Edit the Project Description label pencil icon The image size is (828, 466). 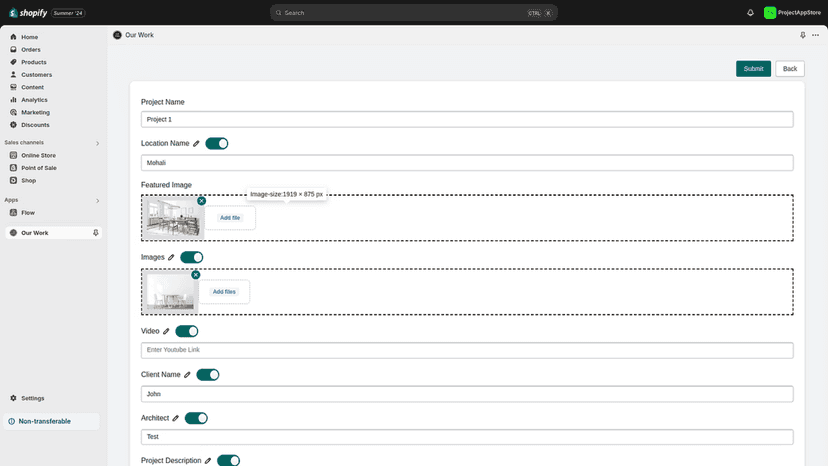[208, 461]
